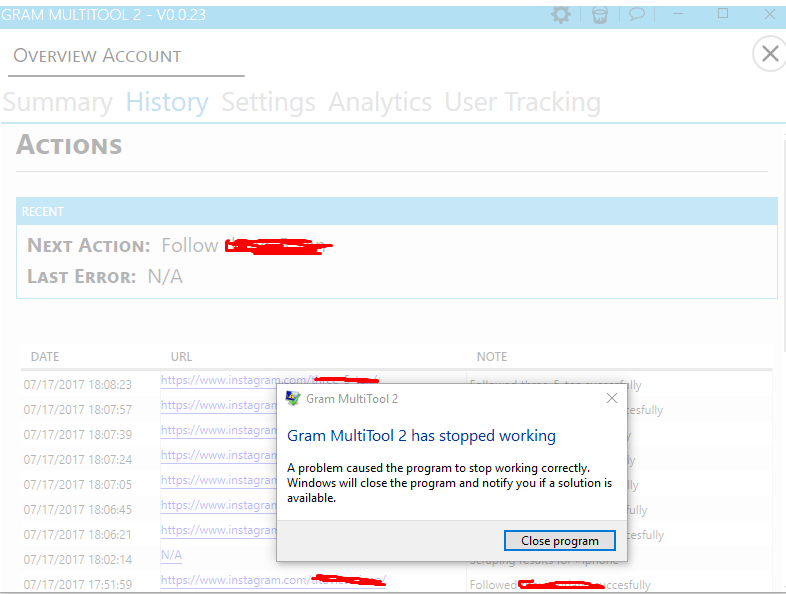
Task: Select date 07/17/2017 18:07:24
Action: (78, 460)
